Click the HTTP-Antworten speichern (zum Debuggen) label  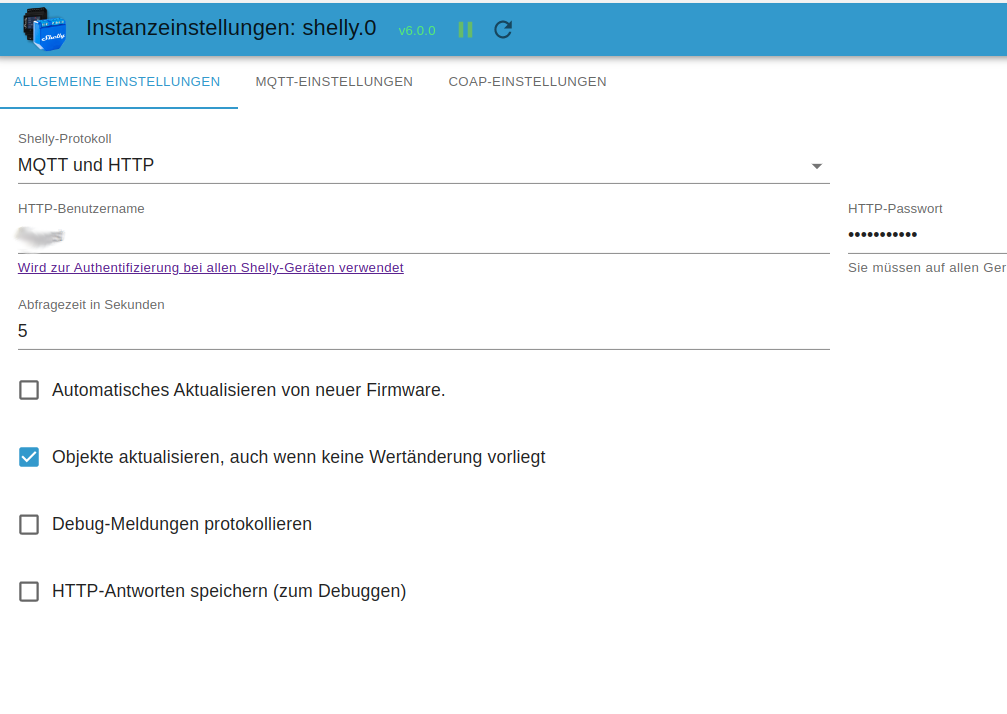[x=229, y=591]
